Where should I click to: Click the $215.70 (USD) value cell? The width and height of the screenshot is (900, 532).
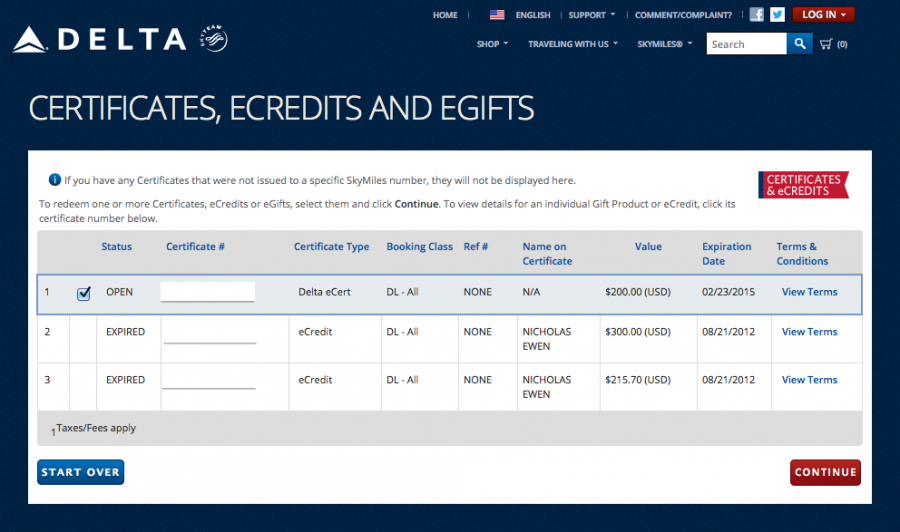[638, 379]
